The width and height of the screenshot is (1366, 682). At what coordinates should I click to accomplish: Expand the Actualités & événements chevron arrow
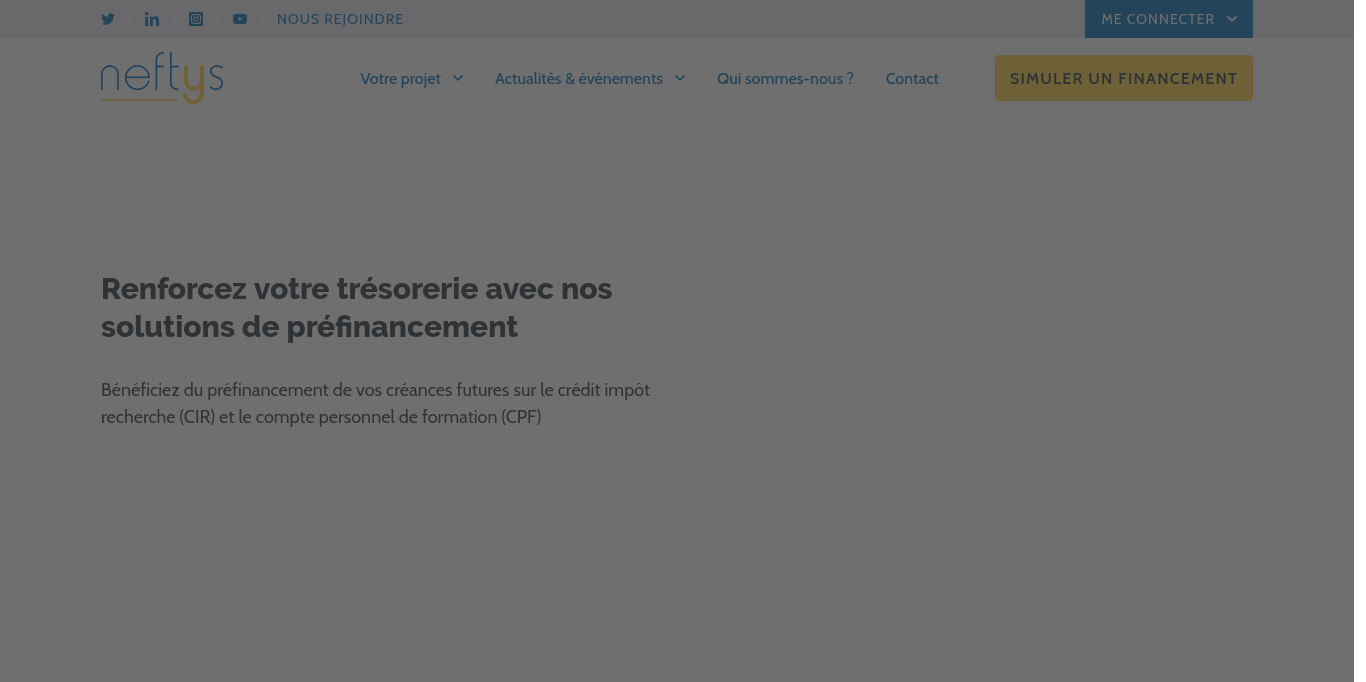point(680,78)
